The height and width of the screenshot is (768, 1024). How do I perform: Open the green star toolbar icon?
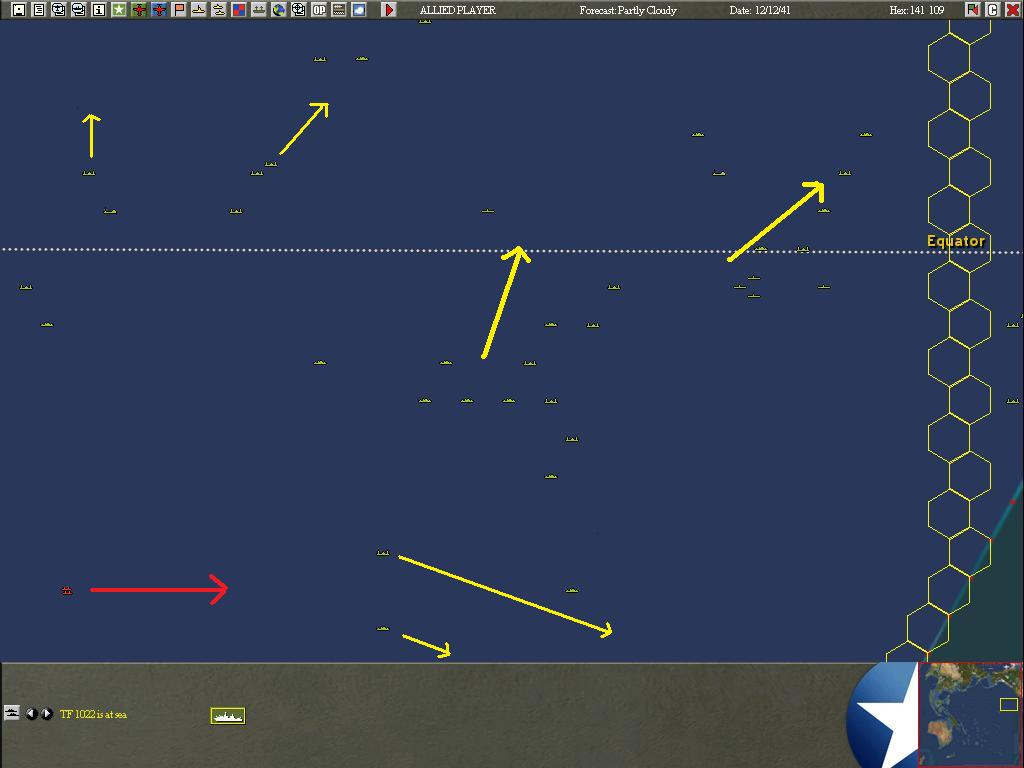(x=119, y=10)
